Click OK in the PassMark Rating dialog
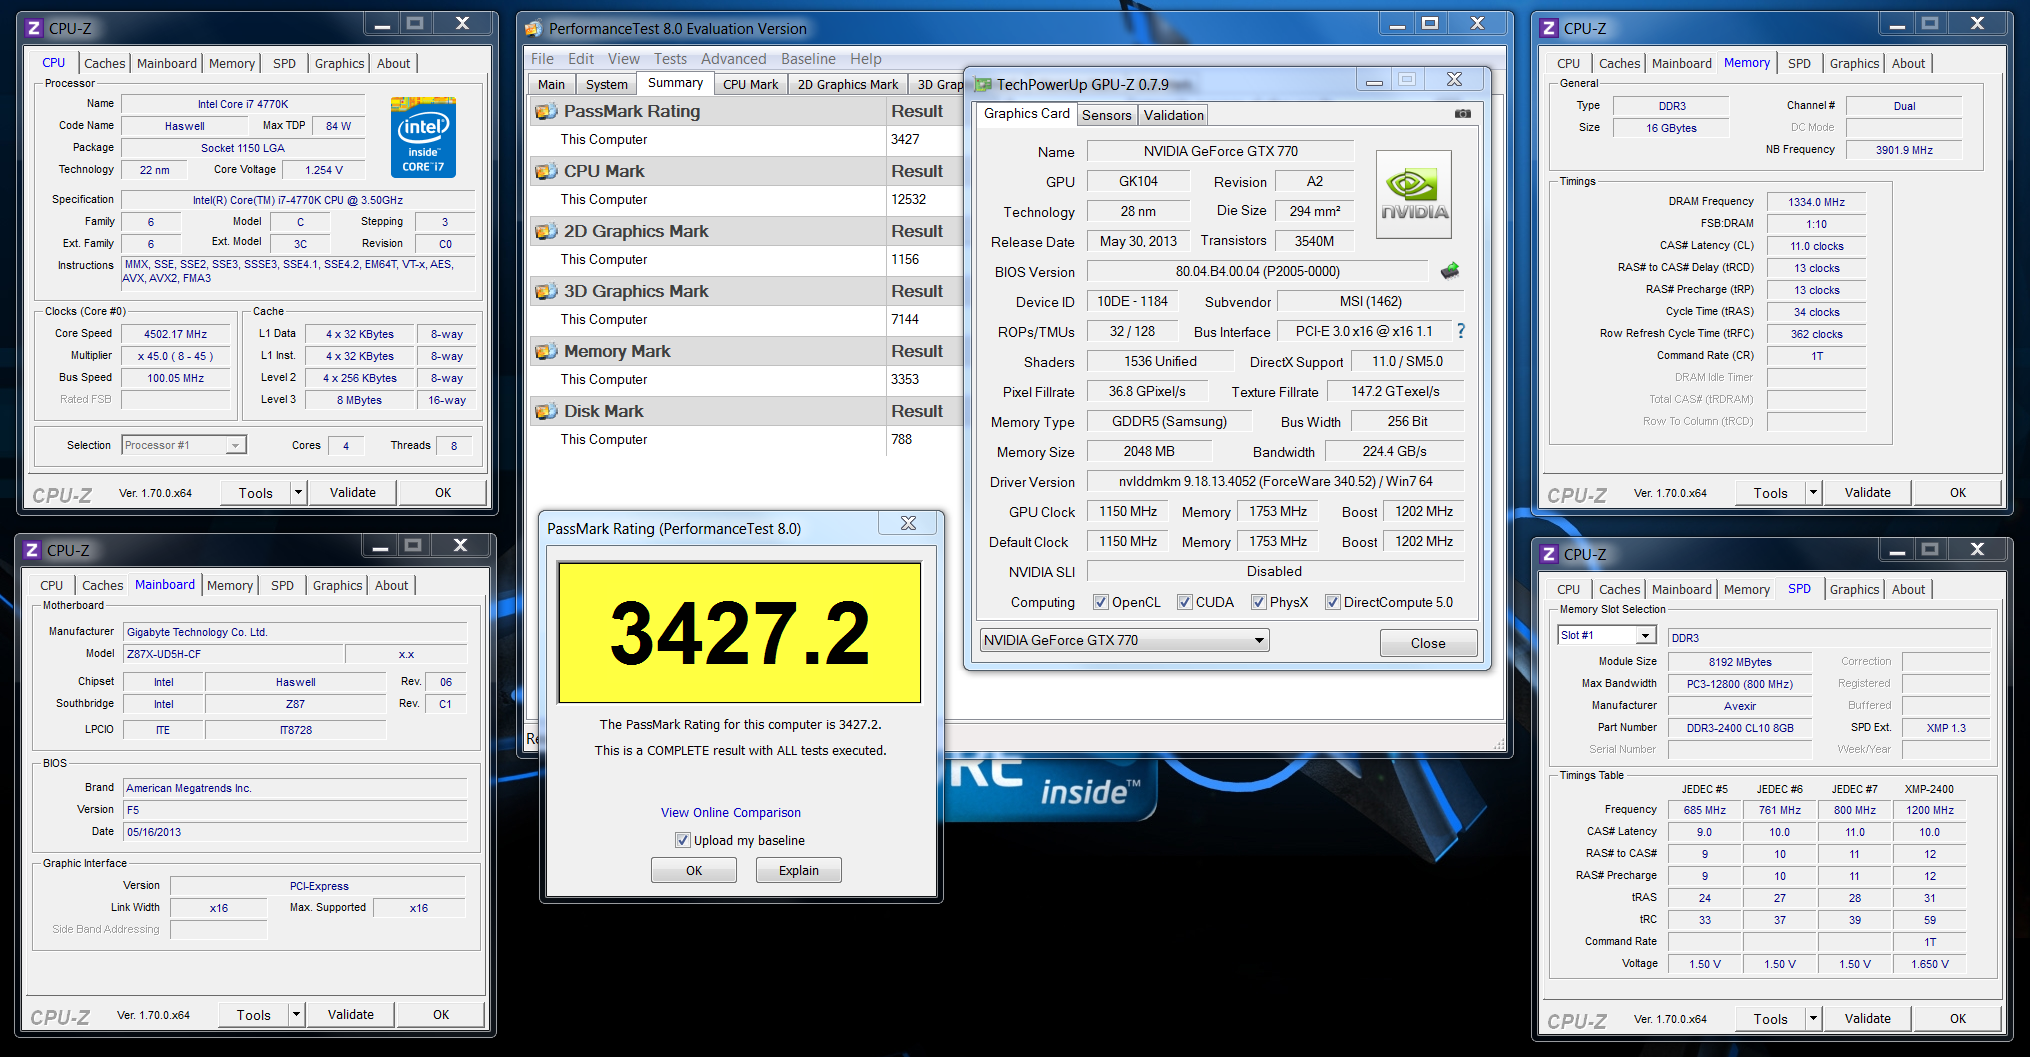The height and width of the screenshot is (1057, 2030). 694,870
